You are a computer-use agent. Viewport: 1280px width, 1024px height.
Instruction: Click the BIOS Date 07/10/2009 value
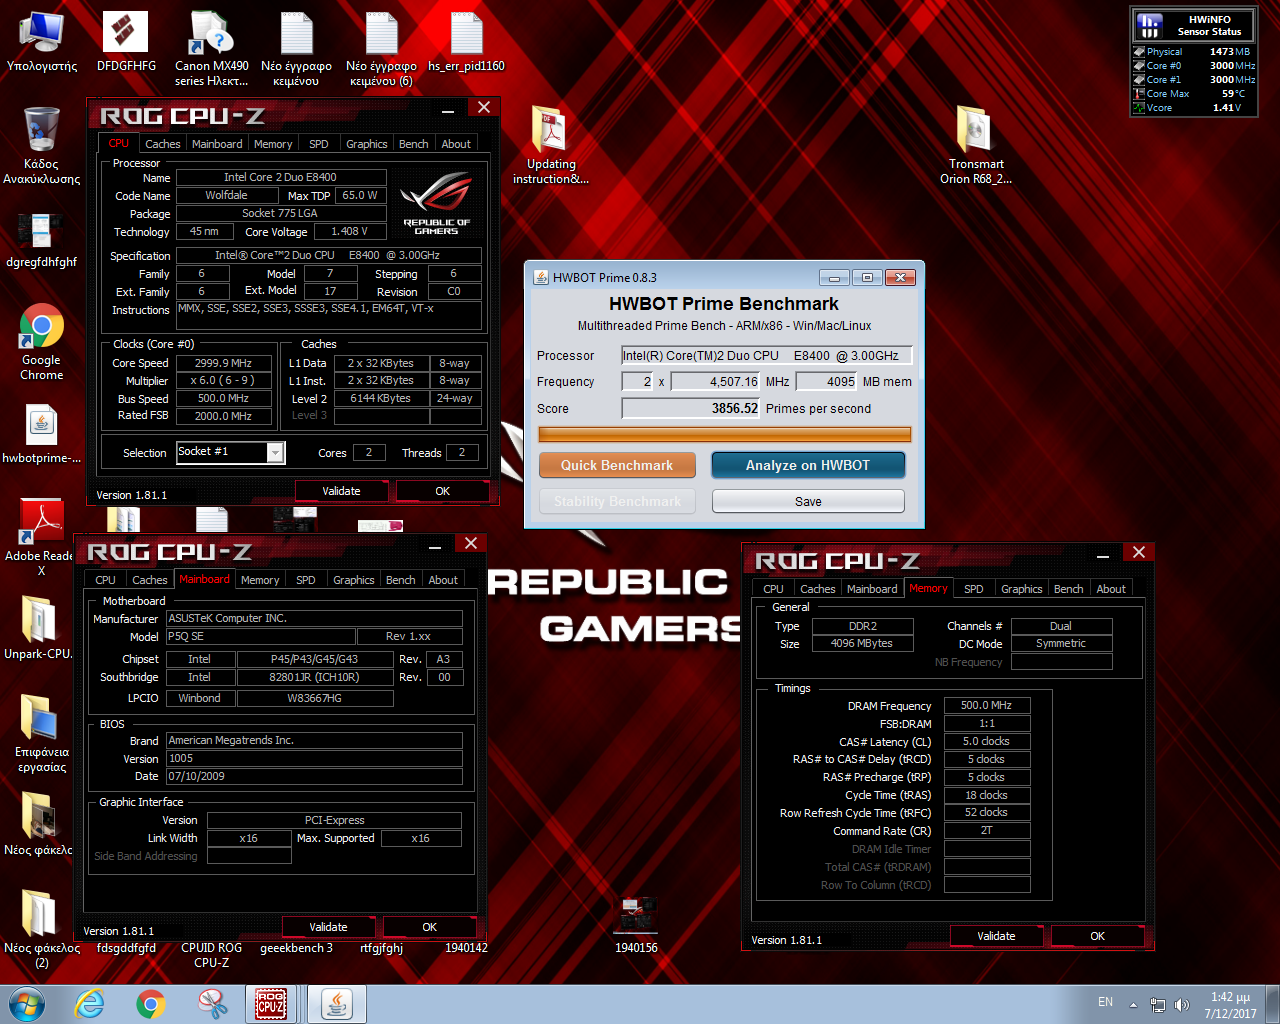click(314, 776)
